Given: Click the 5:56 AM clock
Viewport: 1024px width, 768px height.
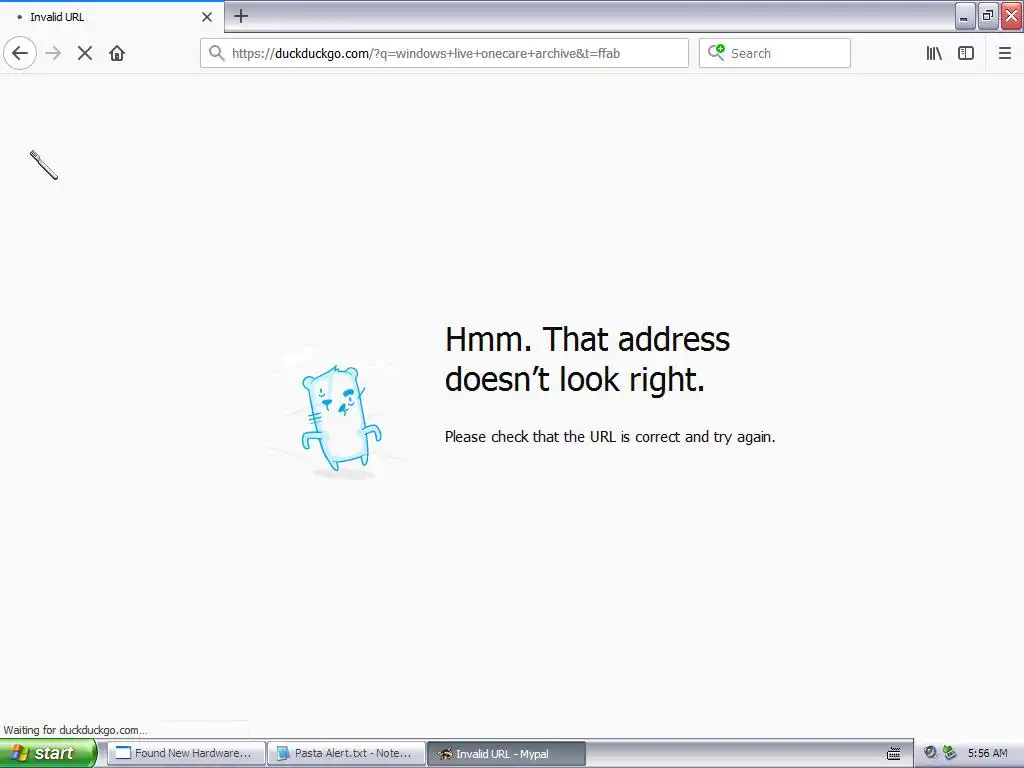Looking at the screenshot, I should coord(987,753).
